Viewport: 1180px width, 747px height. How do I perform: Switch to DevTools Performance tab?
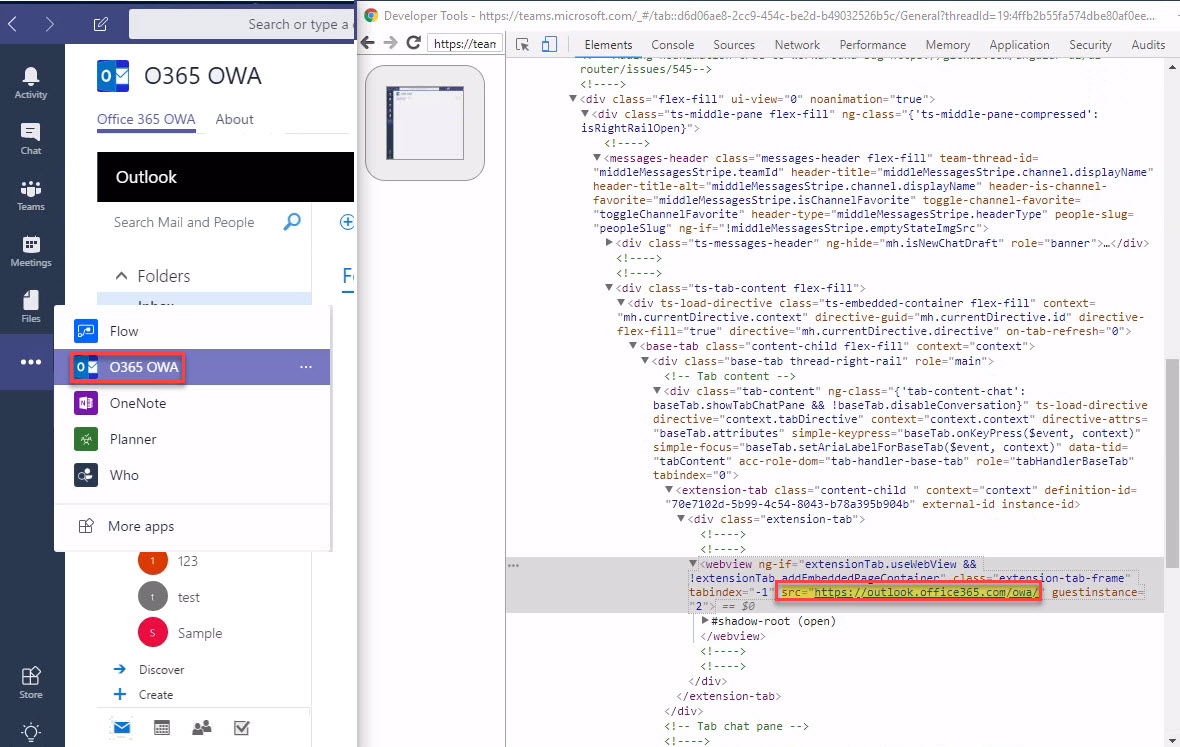coord(873,45)
